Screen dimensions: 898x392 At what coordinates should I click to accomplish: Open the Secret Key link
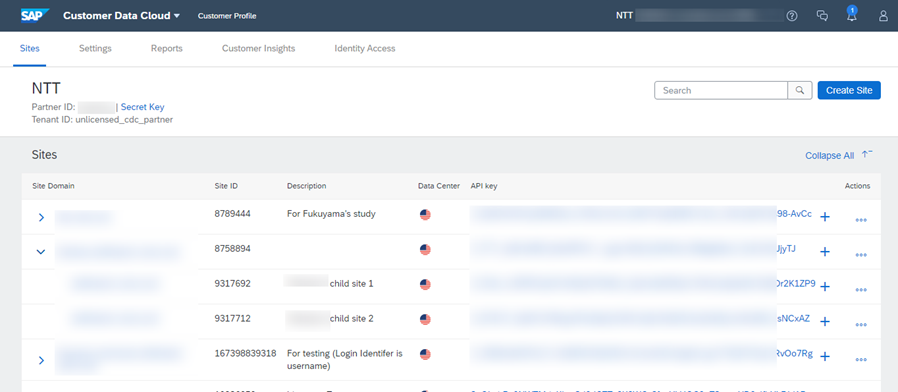pyautogui.click(x=143, y=107)
